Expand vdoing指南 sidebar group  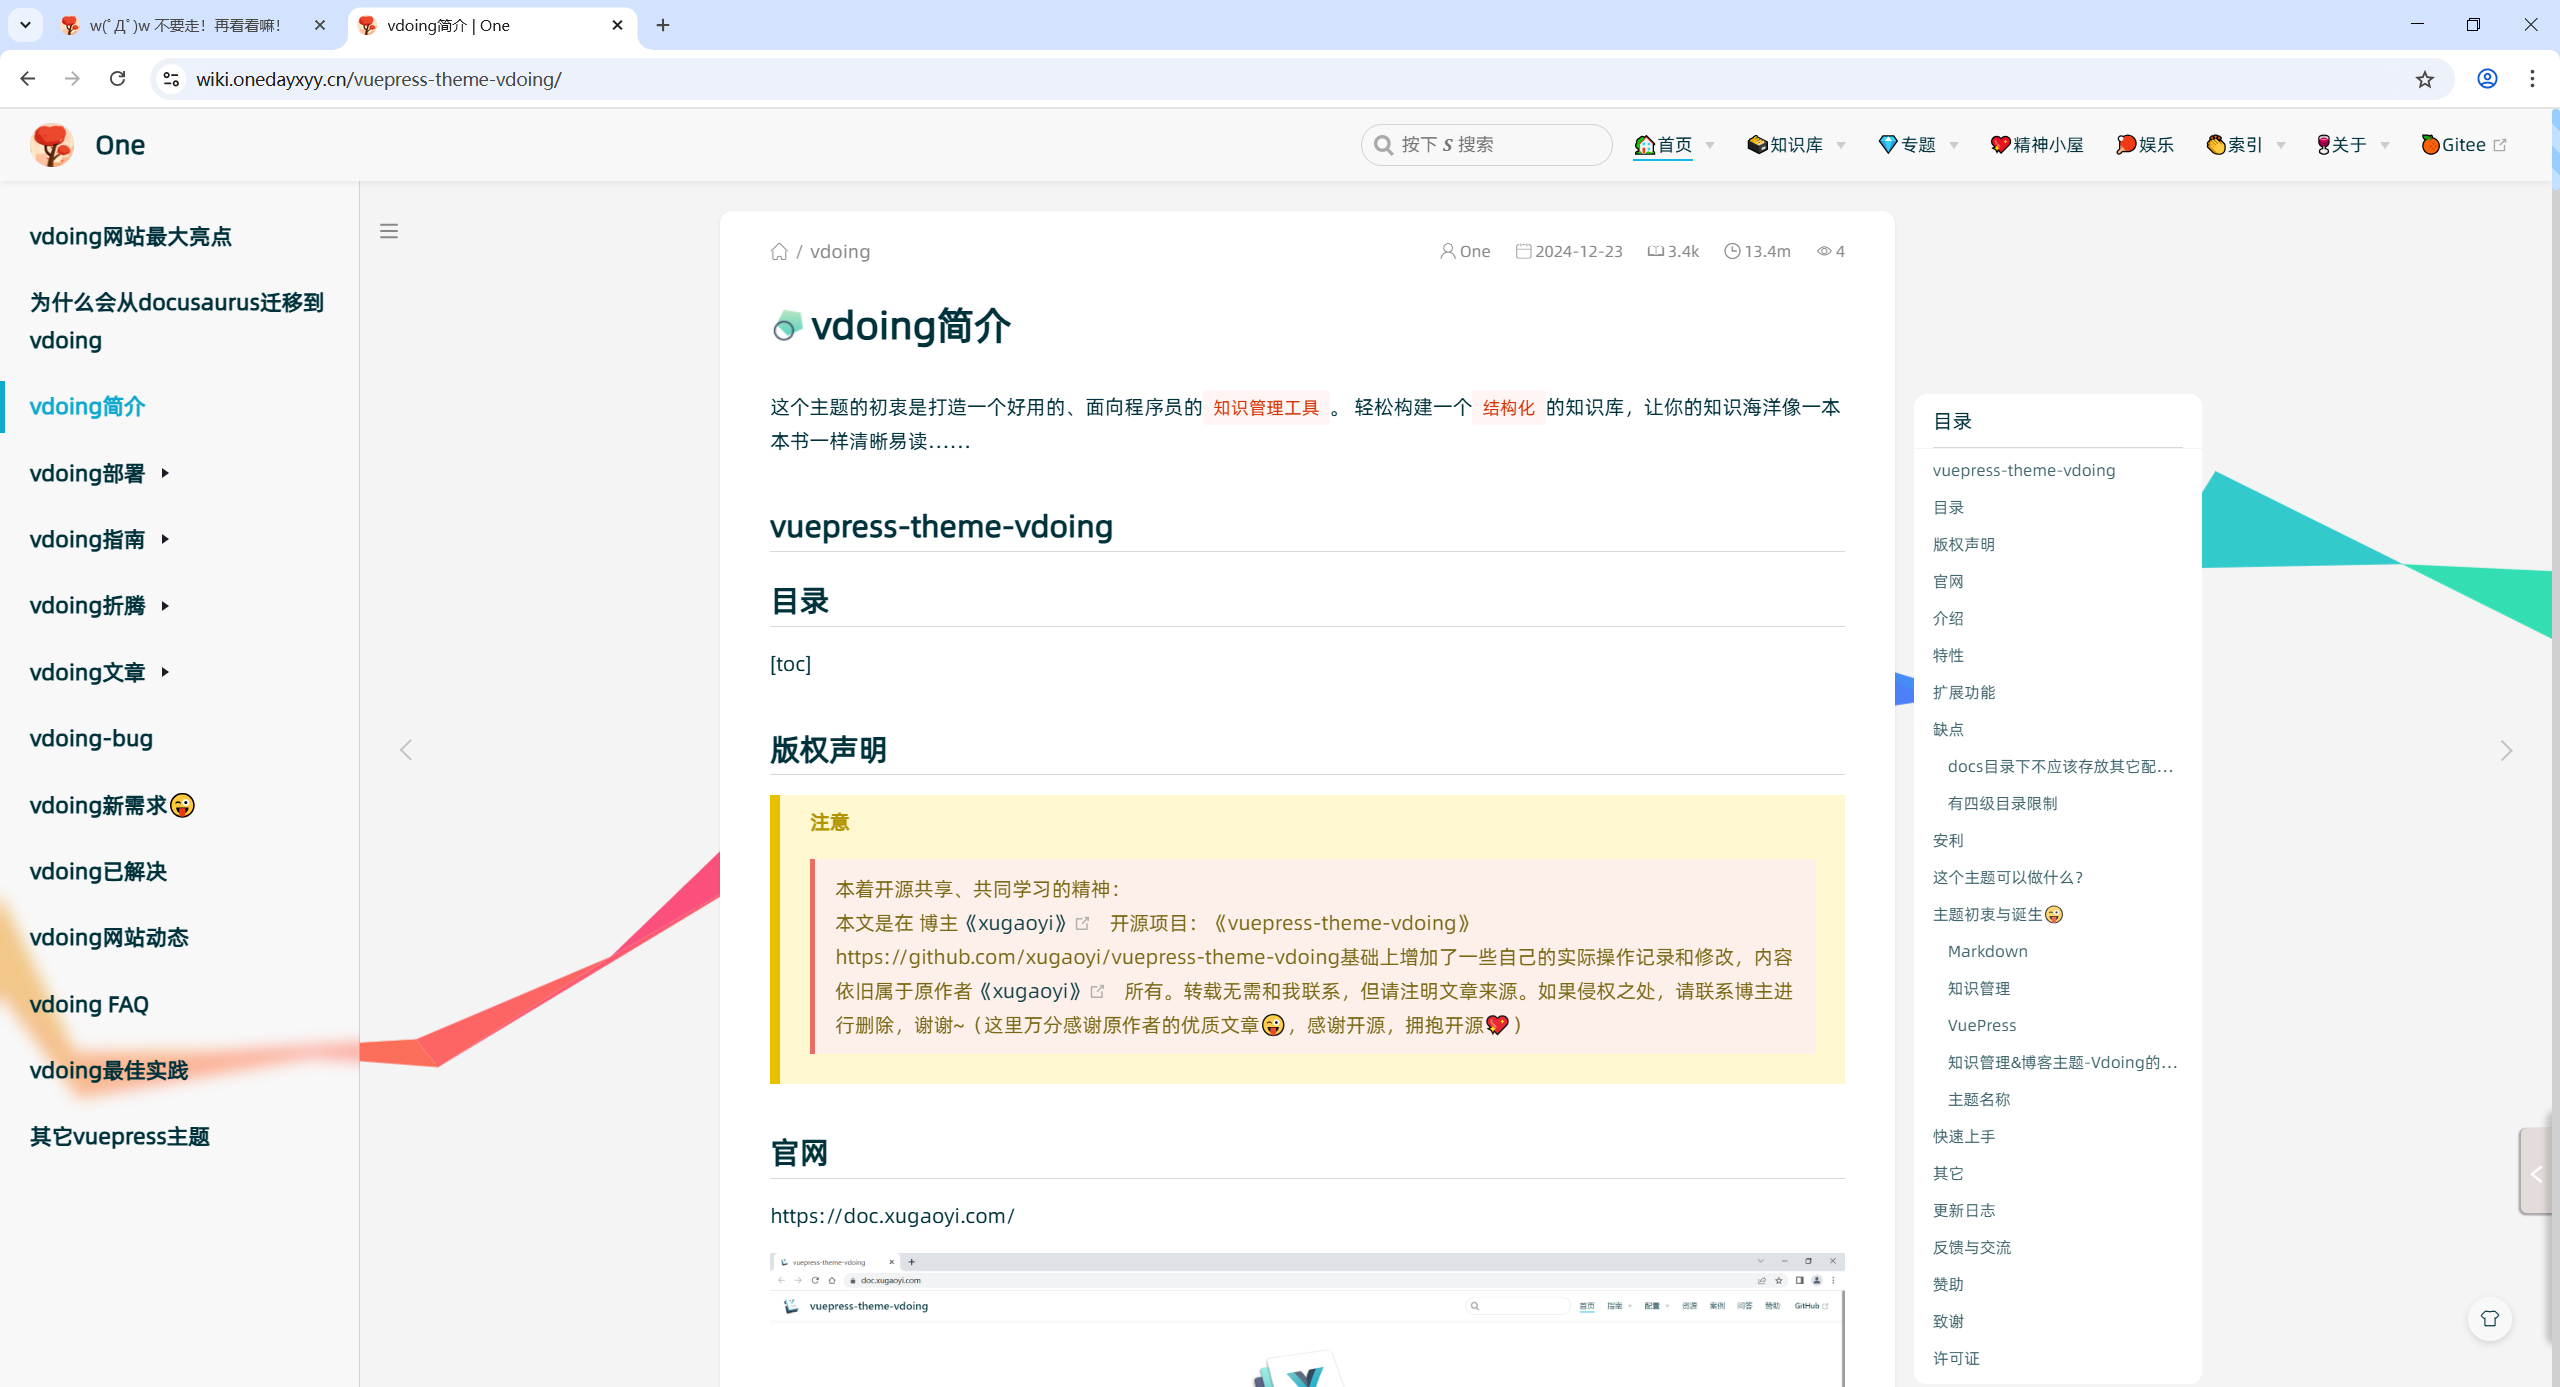(100, 539)
